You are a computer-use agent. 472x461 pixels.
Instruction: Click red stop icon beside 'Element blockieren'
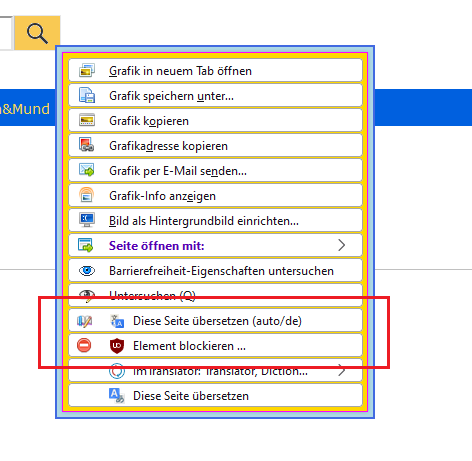coord(84,345)
